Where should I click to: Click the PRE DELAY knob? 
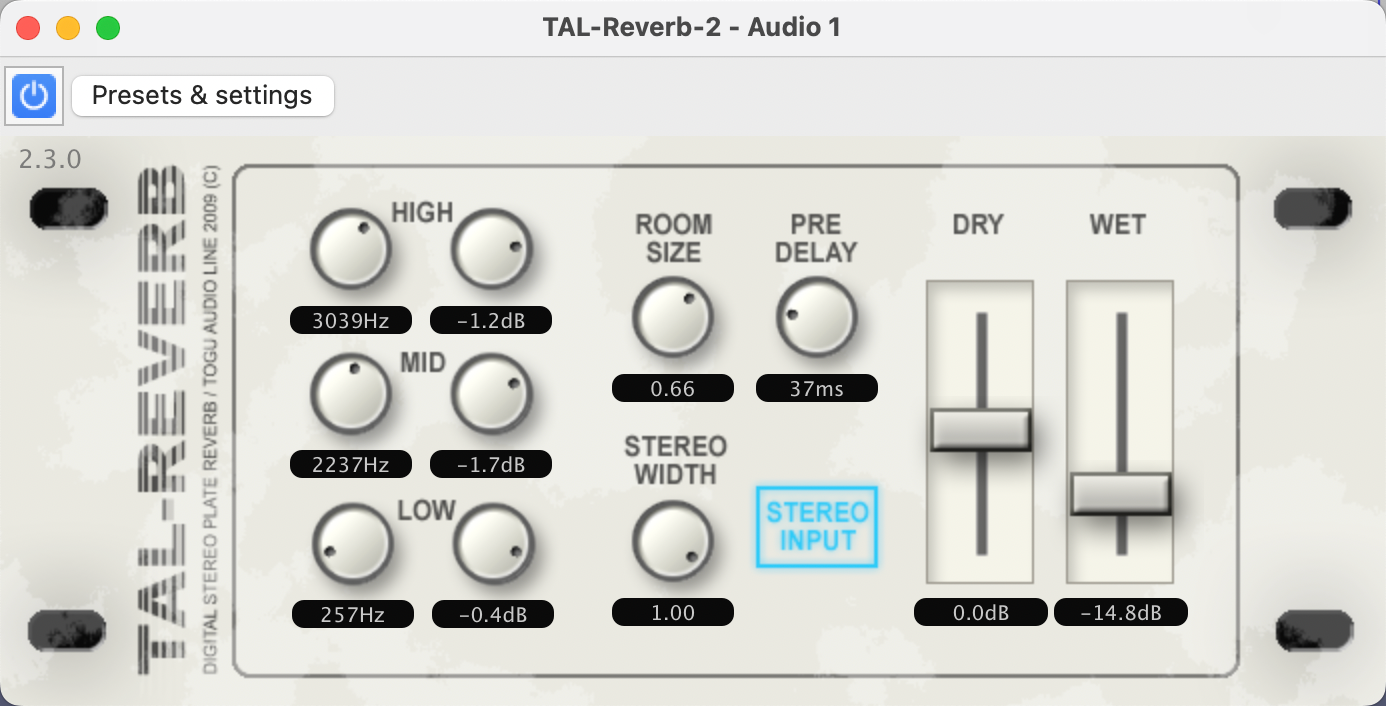click(817, 317)
